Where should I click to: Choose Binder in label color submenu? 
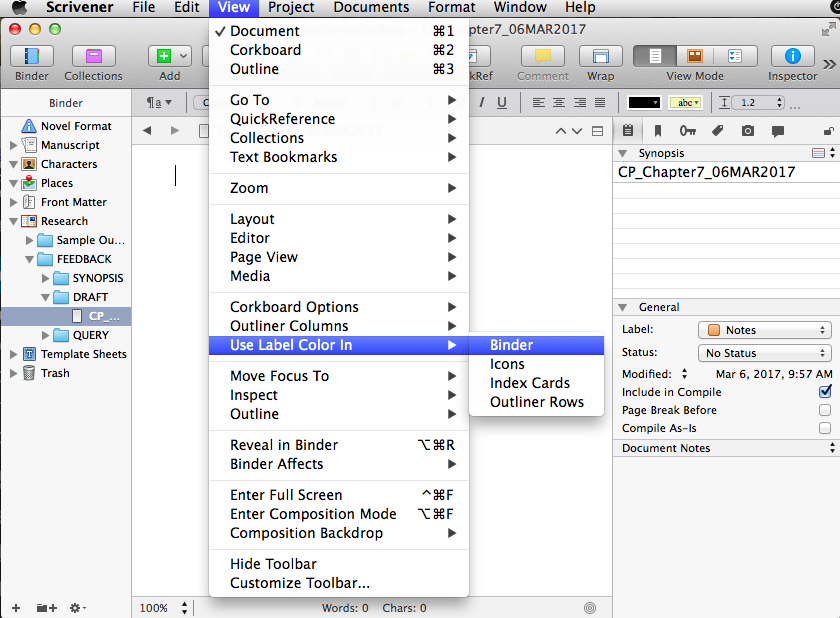[536, 345]
